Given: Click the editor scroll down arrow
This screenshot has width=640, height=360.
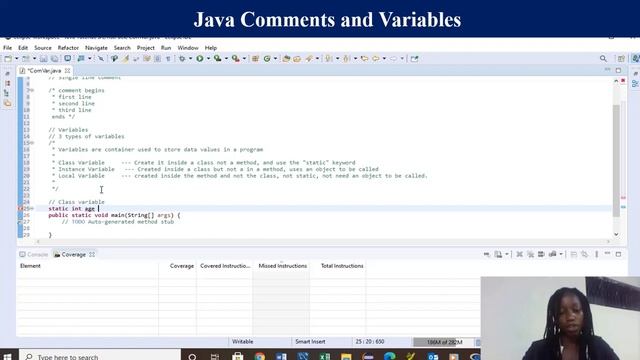Looking at the screenshot, I should [616, 234].
